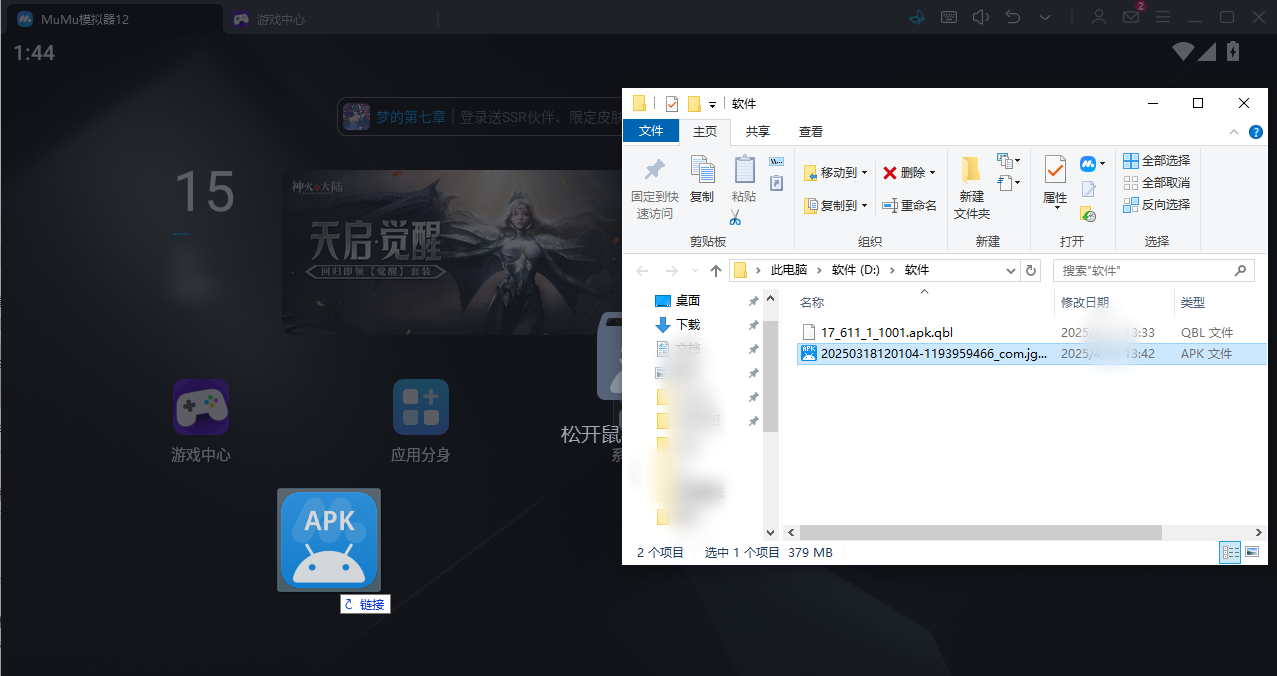
Task: Launch the 游戏中心 app on the desktop
Action: click(200, 407)
